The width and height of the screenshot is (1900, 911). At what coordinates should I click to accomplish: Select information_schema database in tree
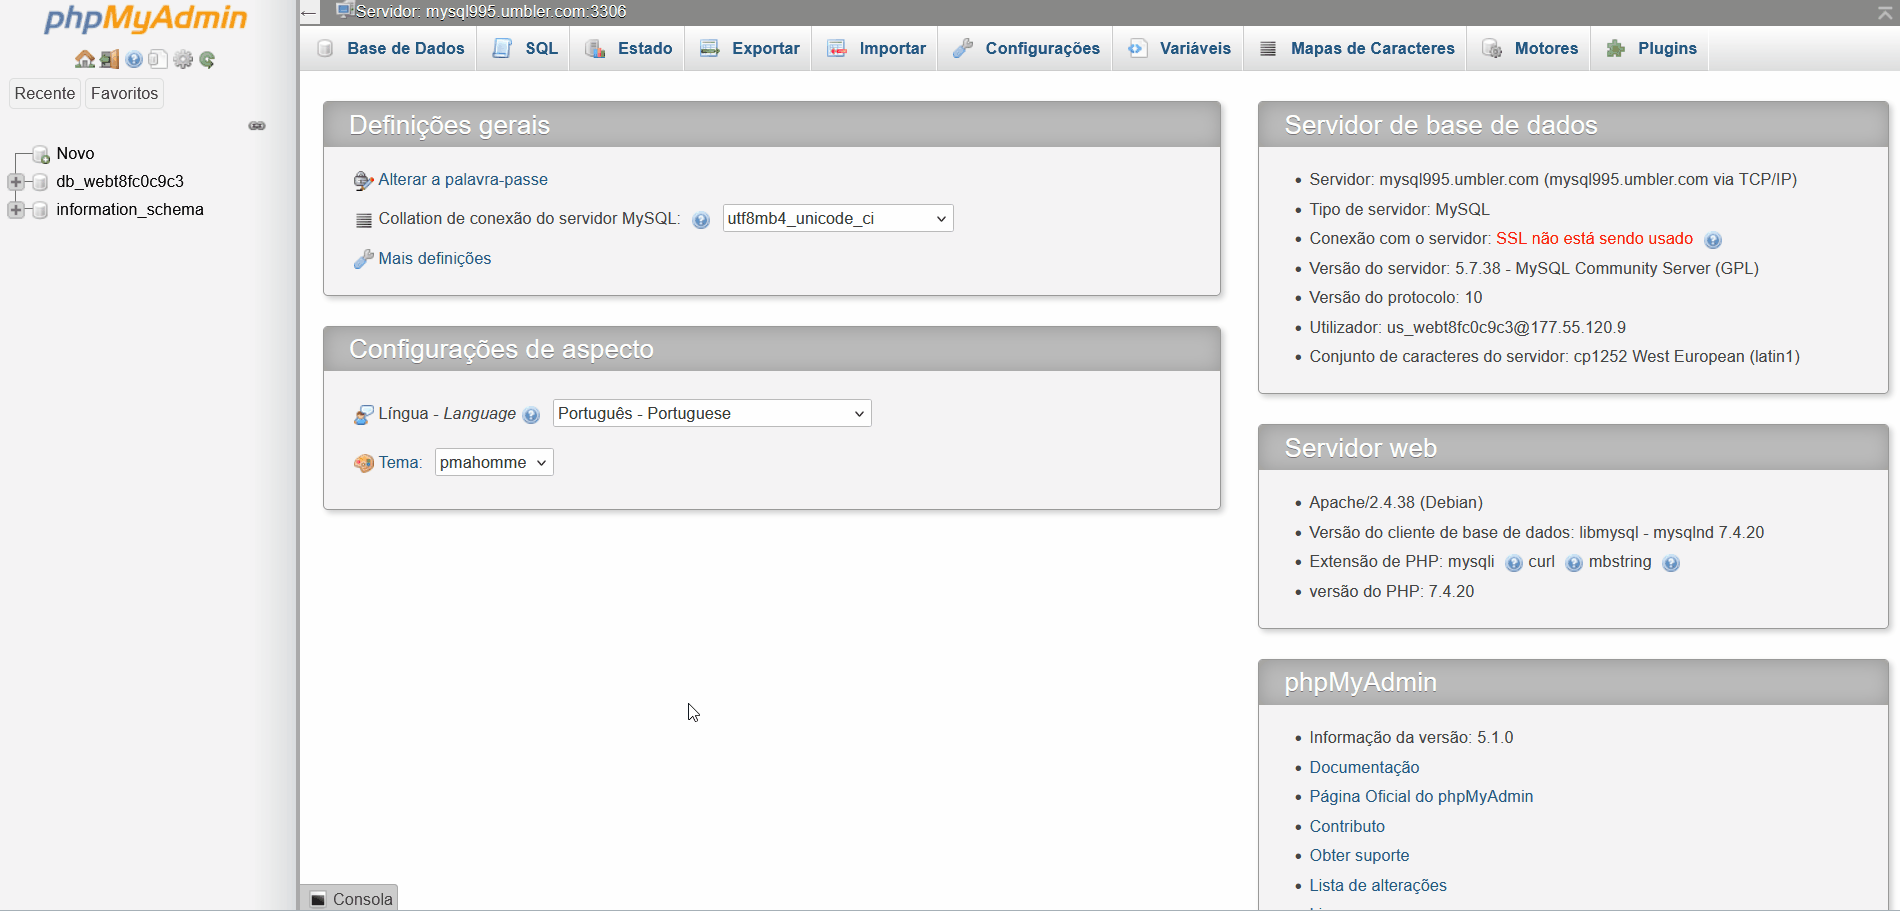[x=130, y=210]
